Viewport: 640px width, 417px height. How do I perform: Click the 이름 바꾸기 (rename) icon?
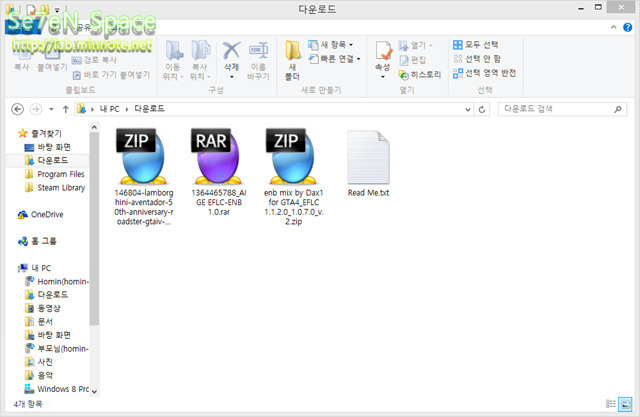[258, 51]
